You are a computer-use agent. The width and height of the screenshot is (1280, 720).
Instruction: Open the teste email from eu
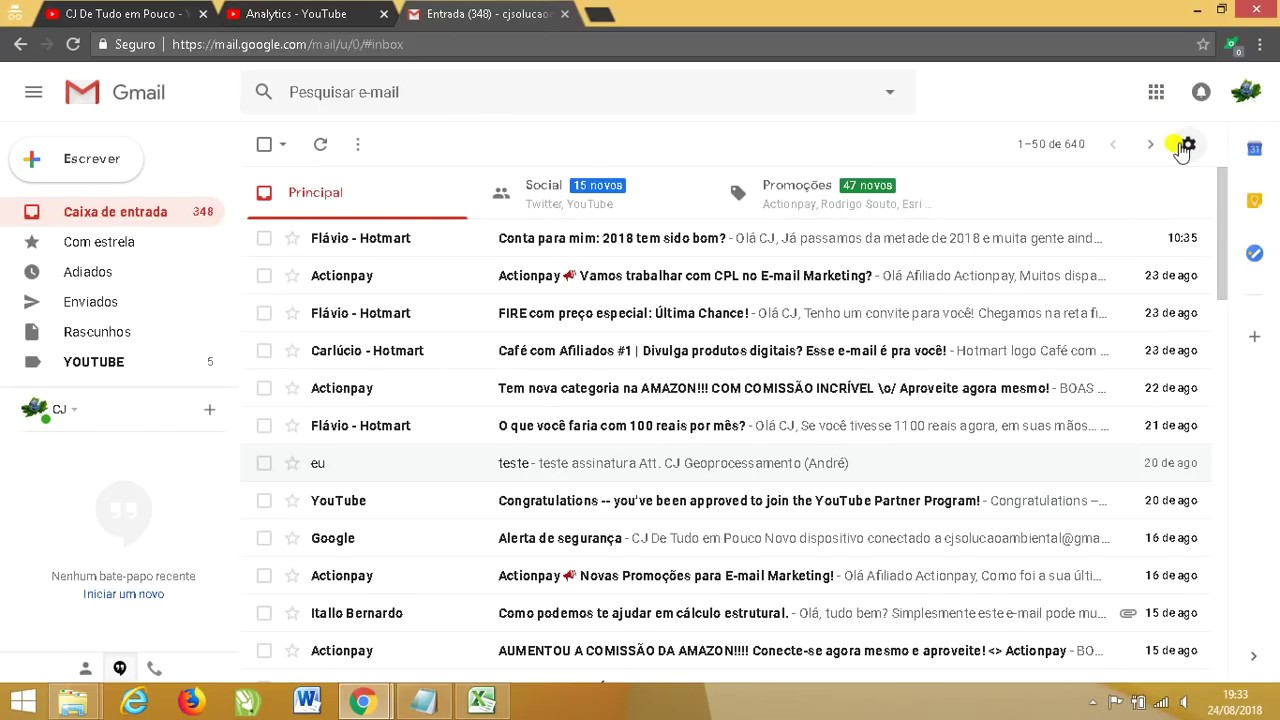(x=726, y=463)
